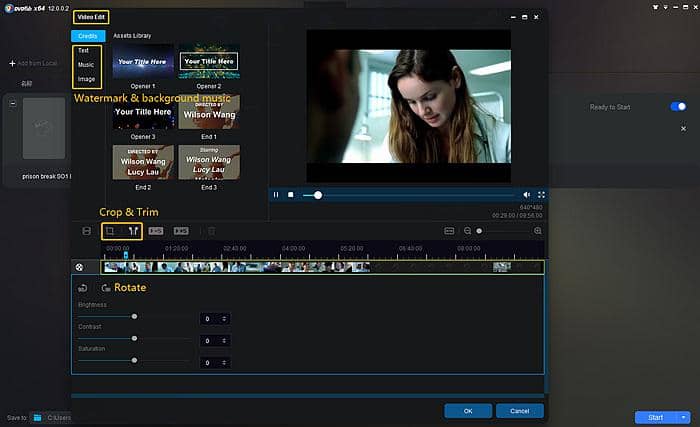
Task: Enter fullscreen preview mode
Action: [541, 195]
